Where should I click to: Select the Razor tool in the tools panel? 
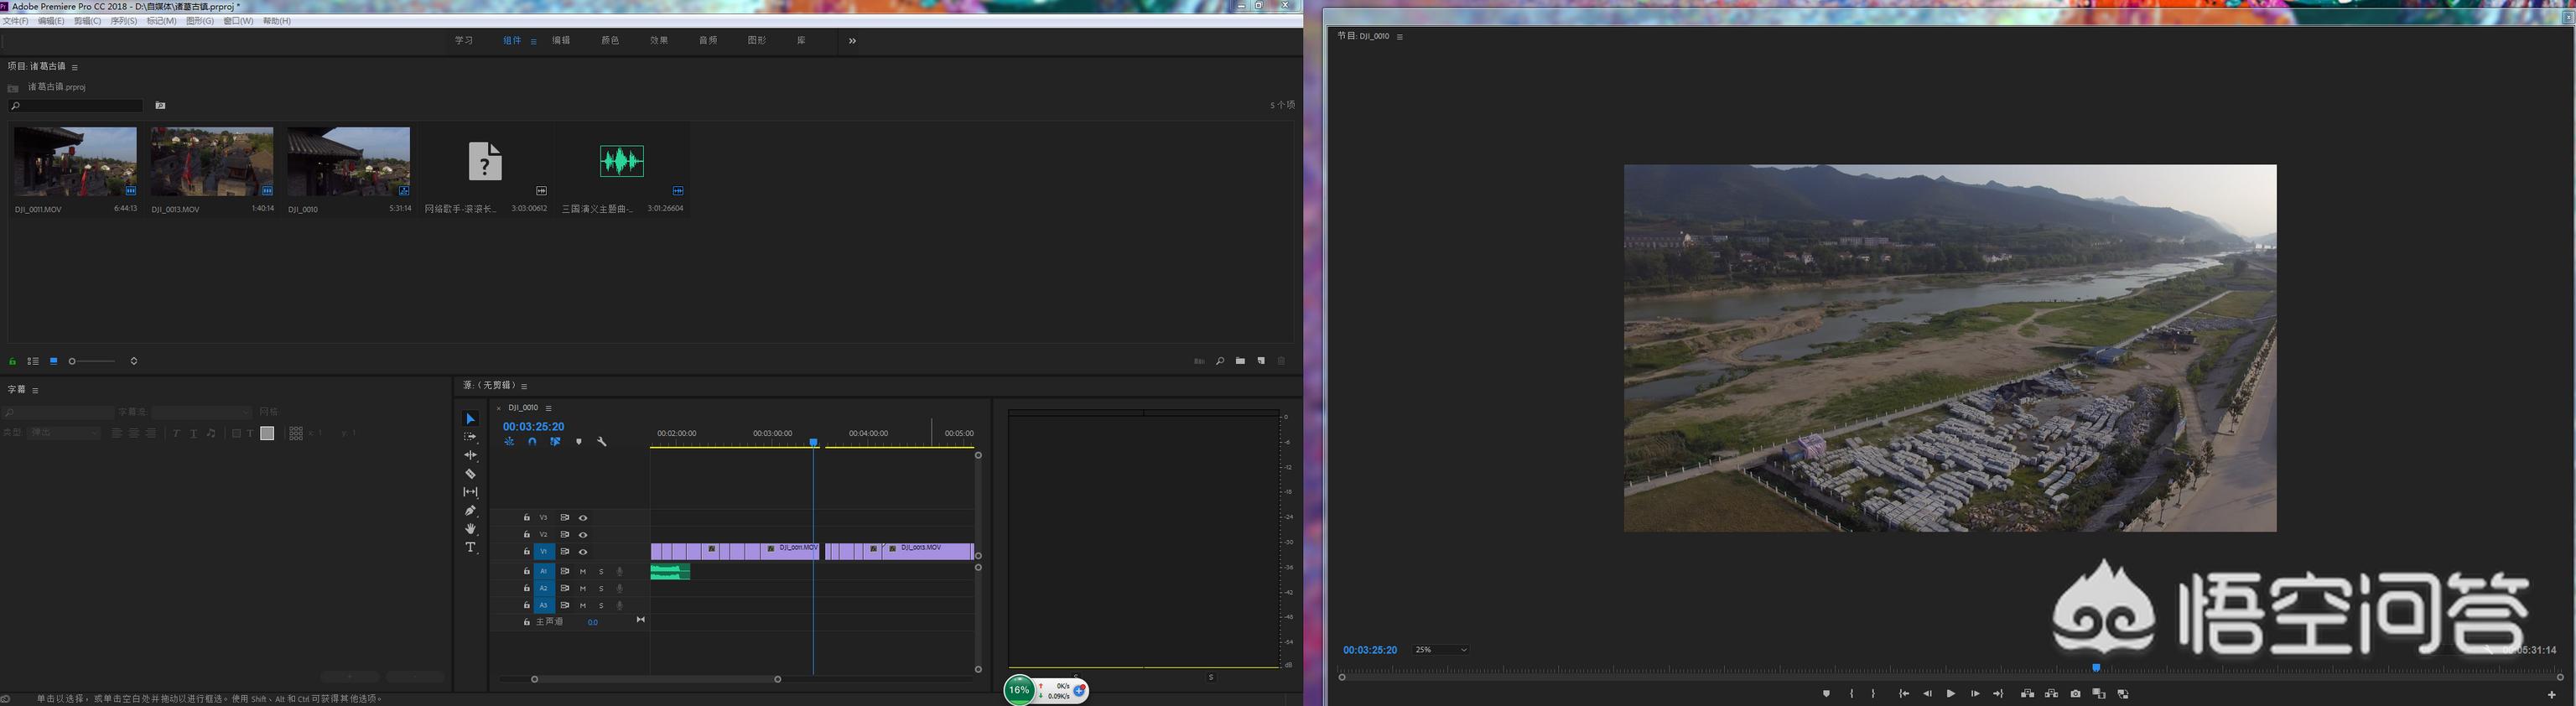coord(470,474)
